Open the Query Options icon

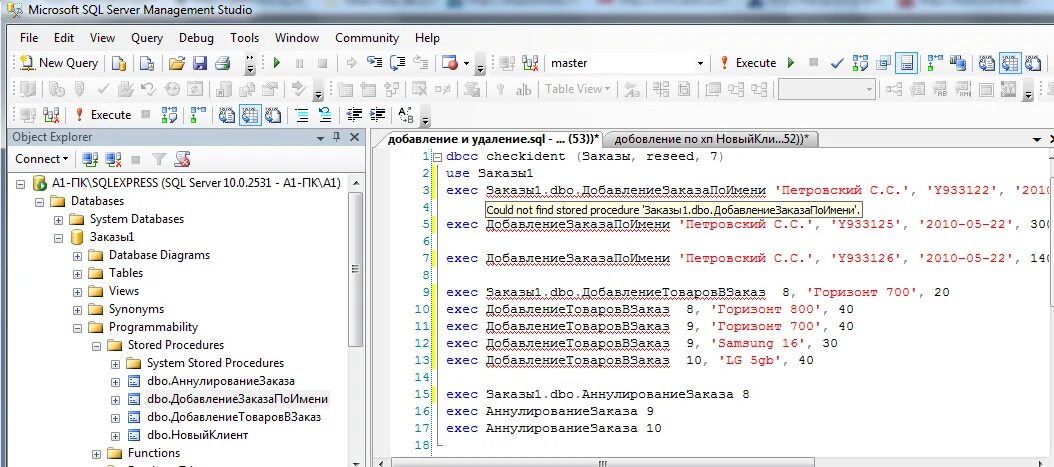coord(883,63)
